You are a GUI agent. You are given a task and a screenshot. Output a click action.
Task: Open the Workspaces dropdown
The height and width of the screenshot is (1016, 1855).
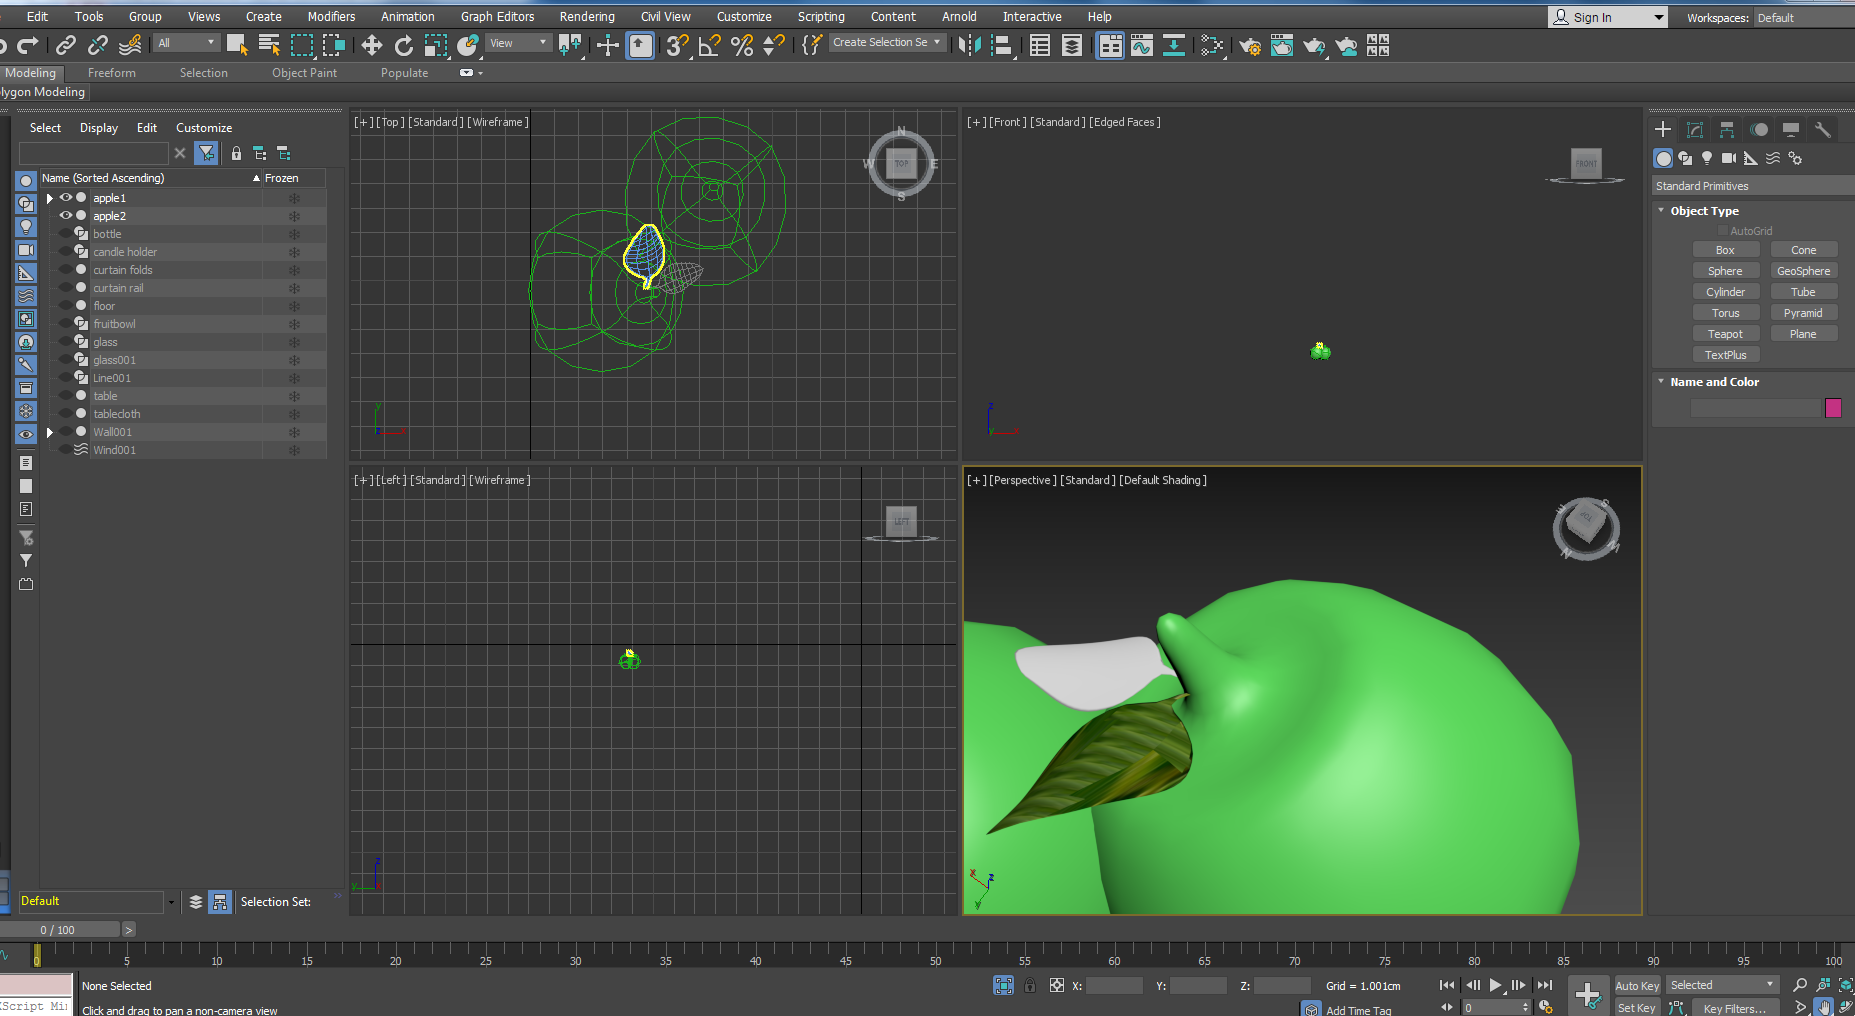point(1800,18)
